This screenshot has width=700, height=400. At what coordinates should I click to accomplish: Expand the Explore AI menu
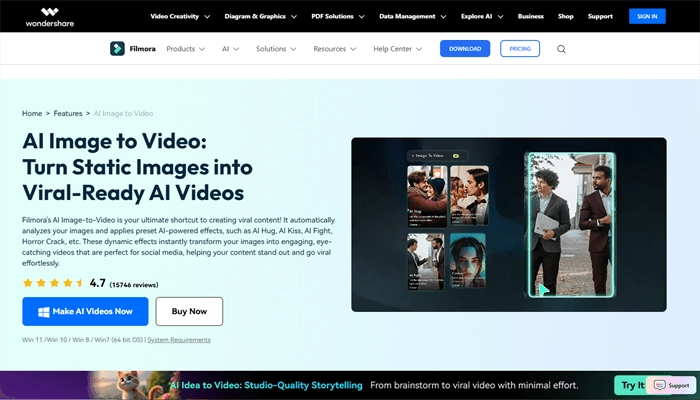pos(482,17)
